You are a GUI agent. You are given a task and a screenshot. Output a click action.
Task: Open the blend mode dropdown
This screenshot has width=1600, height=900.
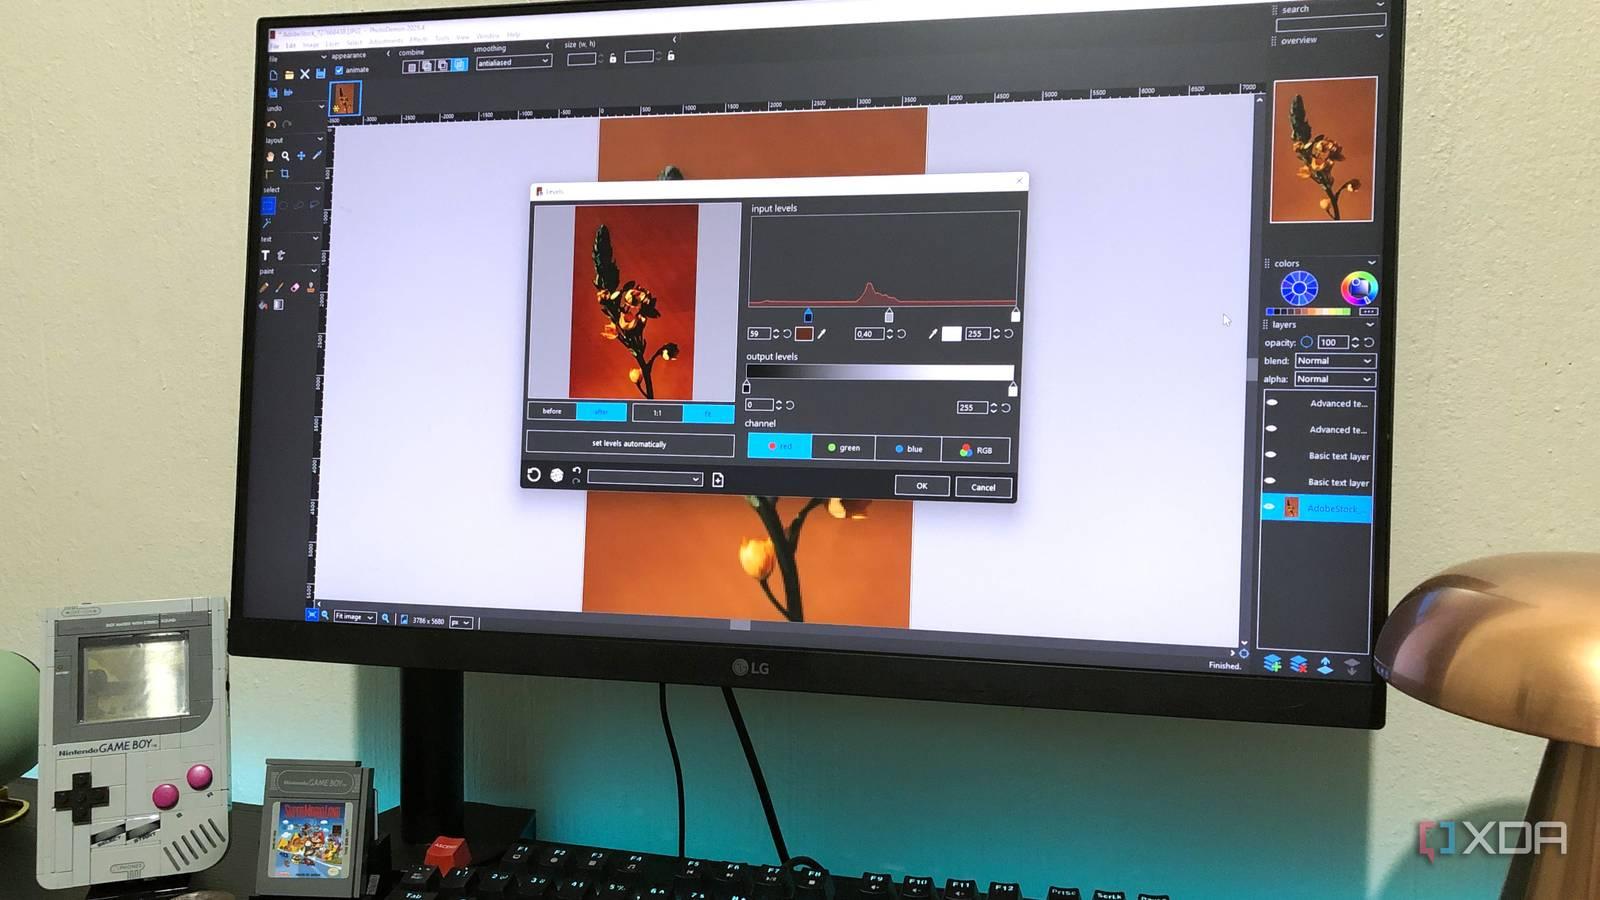pos(1335,361)
